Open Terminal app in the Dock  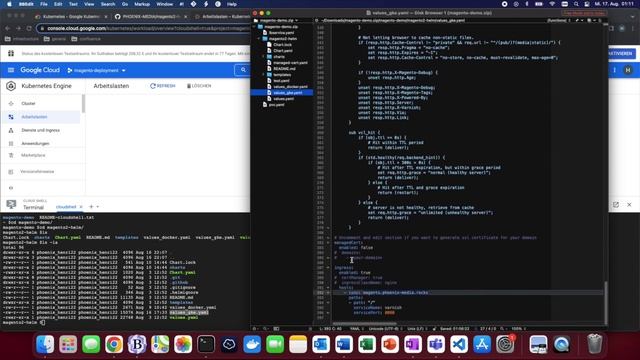click(x=206, y=344)
